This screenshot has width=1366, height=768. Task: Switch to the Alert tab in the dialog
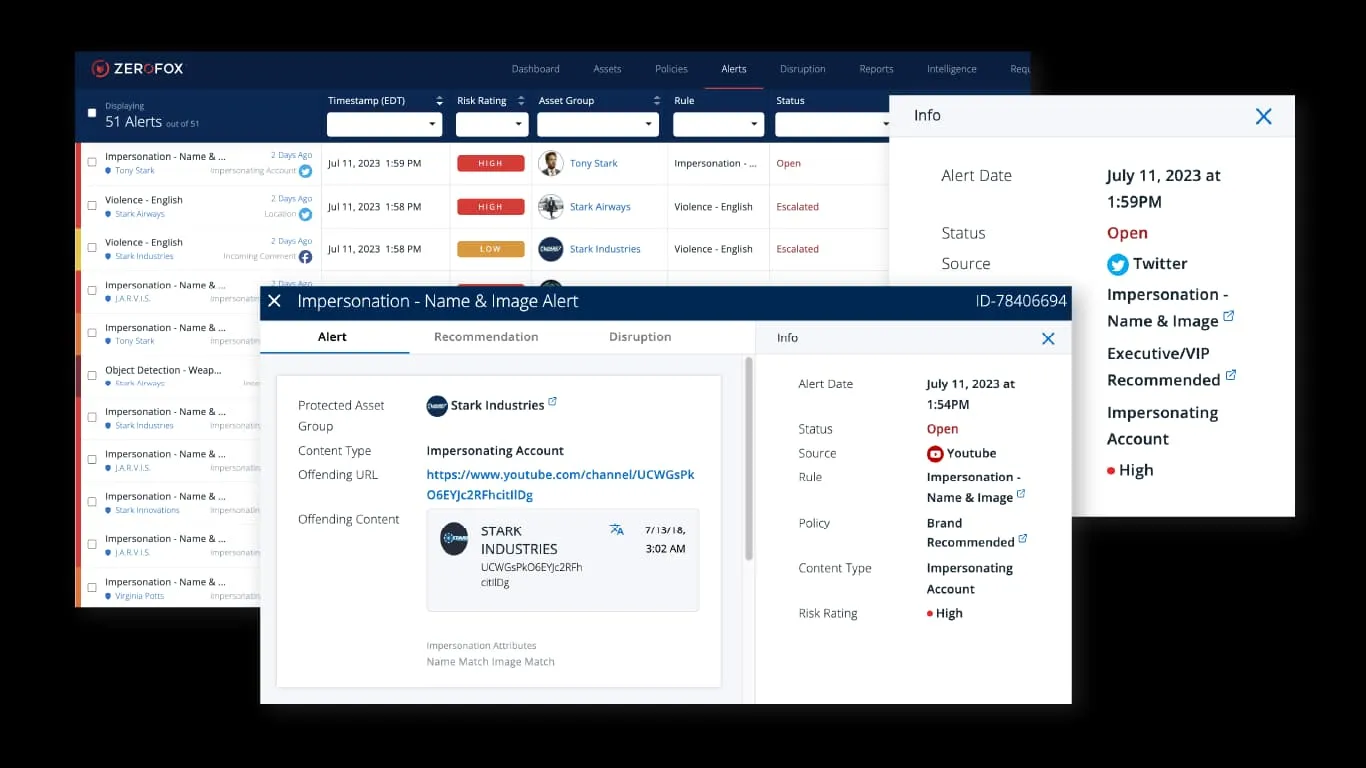click(332, 337)
